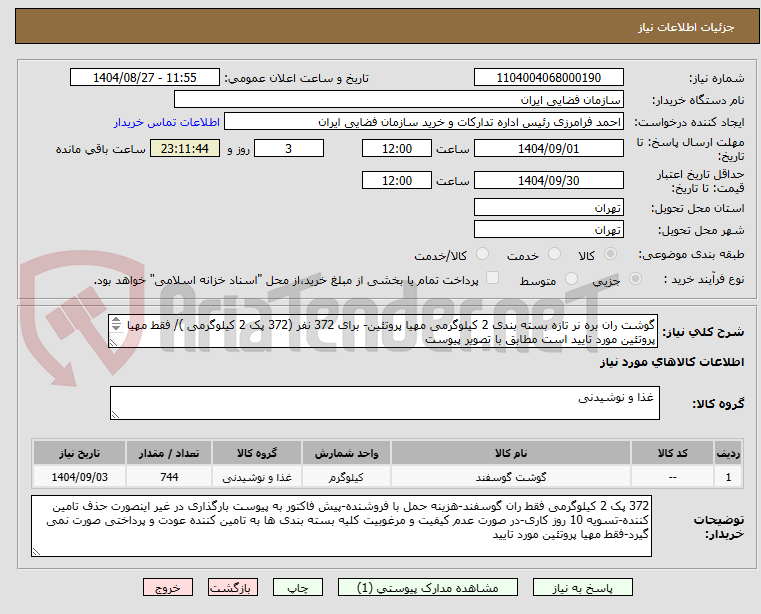Select the کالا radio button
The width and height of the screenshot is (761, 614).
tap(611, 254)
